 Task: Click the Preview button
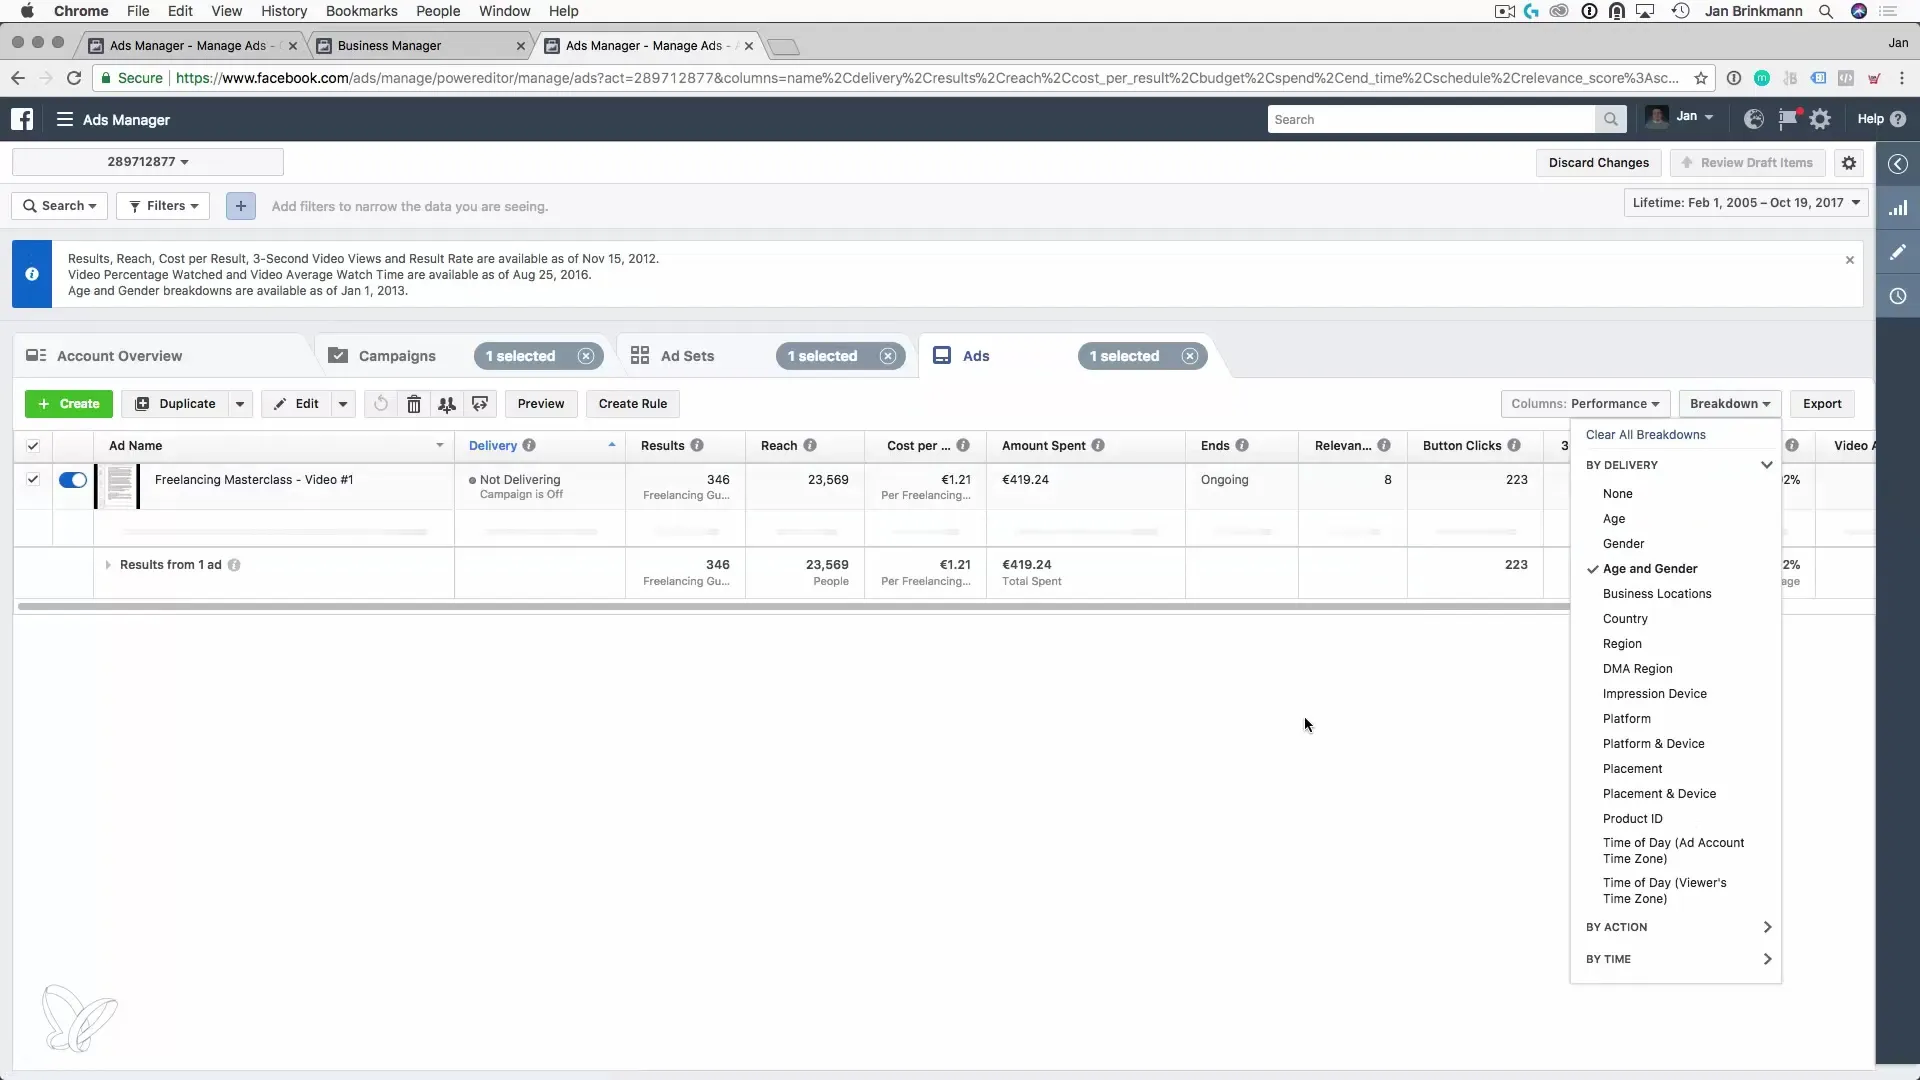(x=541, y=404)
